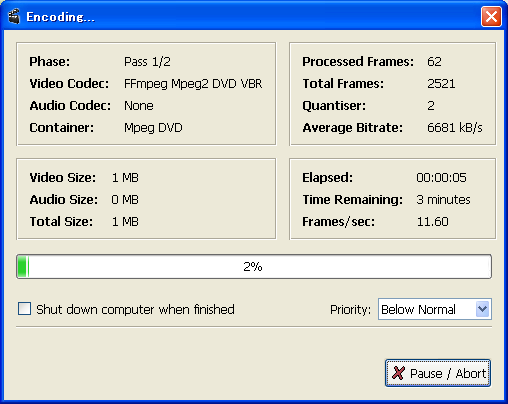
Task: Click the Shut down computer when finished label
Action: click(x=135, y=309)
